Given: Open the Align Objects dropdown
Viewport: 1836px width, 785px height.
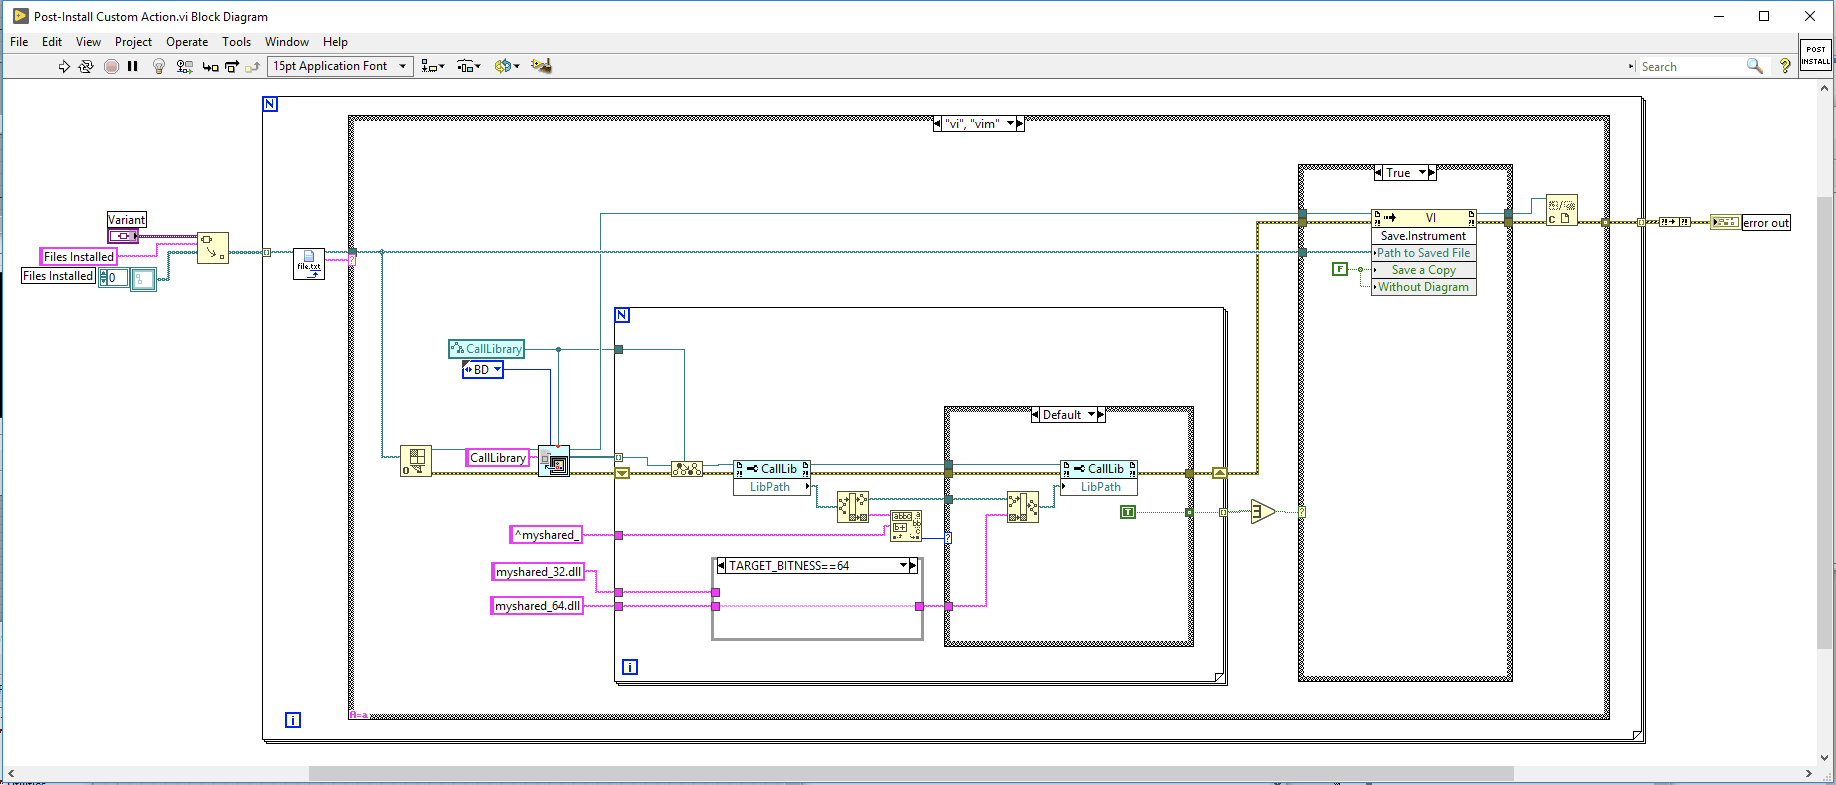Looking at the screenshot, I should [433, 66].
